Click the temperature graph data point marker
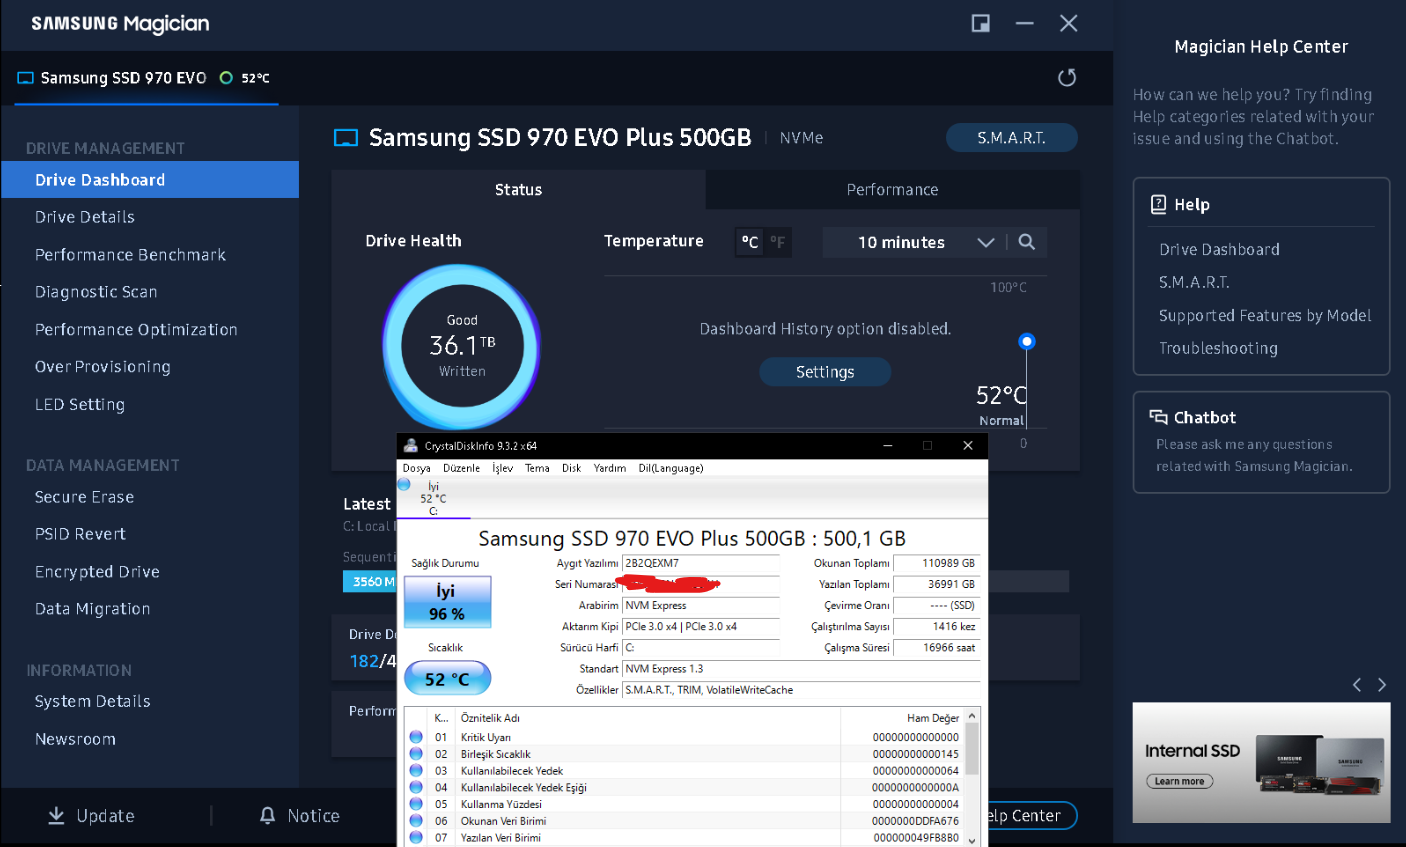1406x847 pixels. 1026,341
